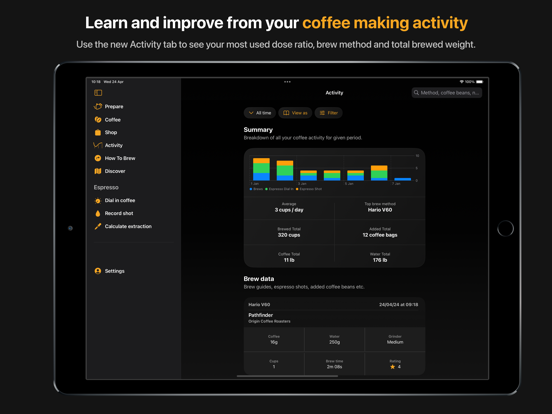The image size is (552, 414).
Task: Click the Calculate extraction icon
Action: [98, 226]
